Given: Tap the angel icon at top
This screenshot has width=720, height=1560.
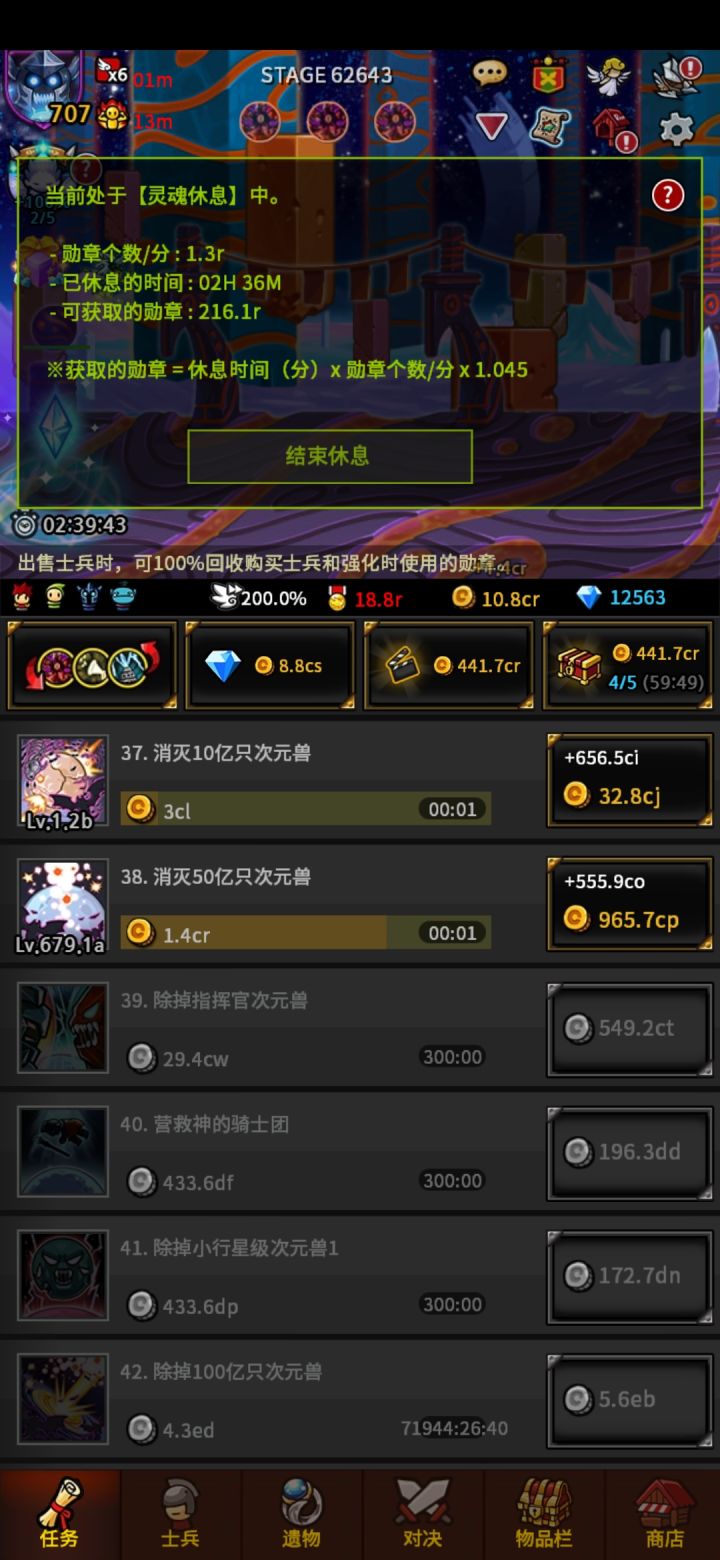Looking at the screenshot, I should [x=607, y=75].
